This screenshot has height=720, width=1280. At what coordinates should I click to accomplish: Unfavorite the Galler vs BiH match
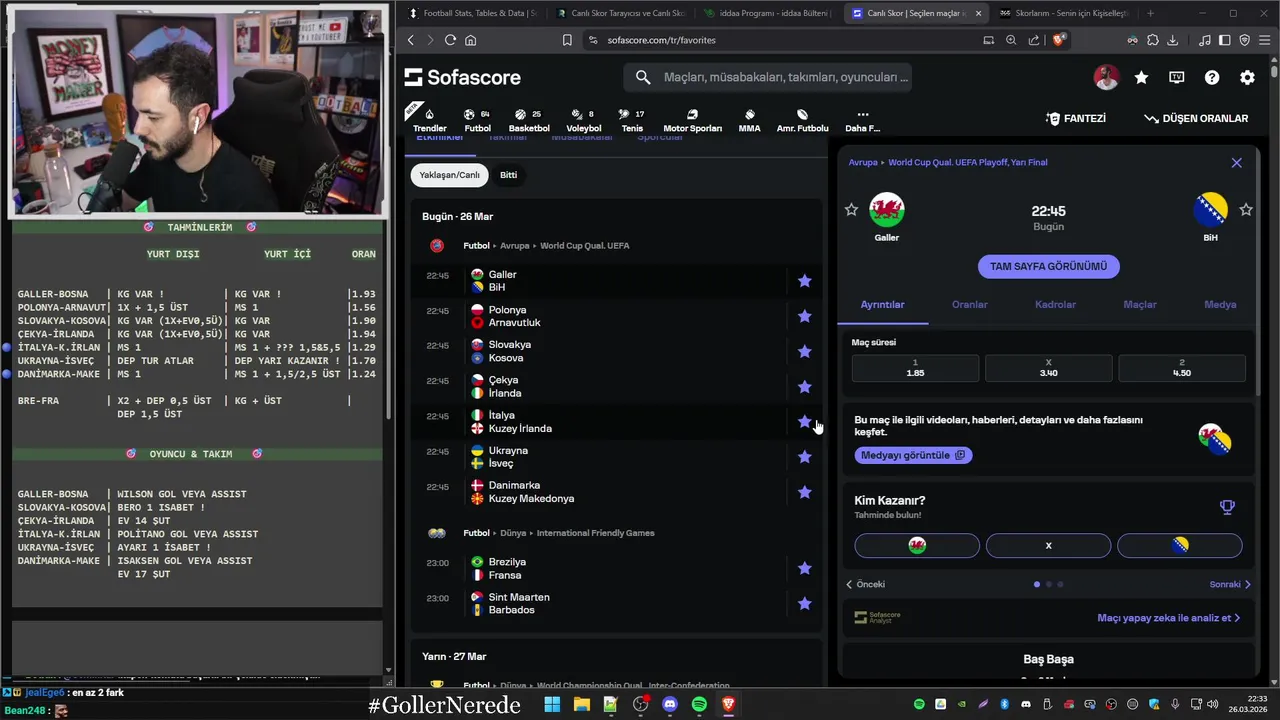(x=804, y=281)
